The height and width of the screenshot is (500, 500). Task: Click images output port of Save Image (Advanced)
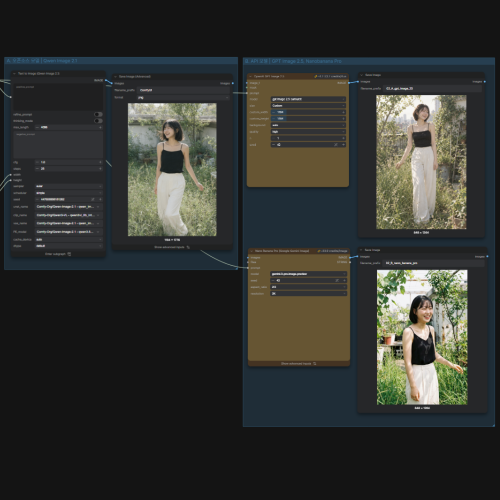(233, 83)
